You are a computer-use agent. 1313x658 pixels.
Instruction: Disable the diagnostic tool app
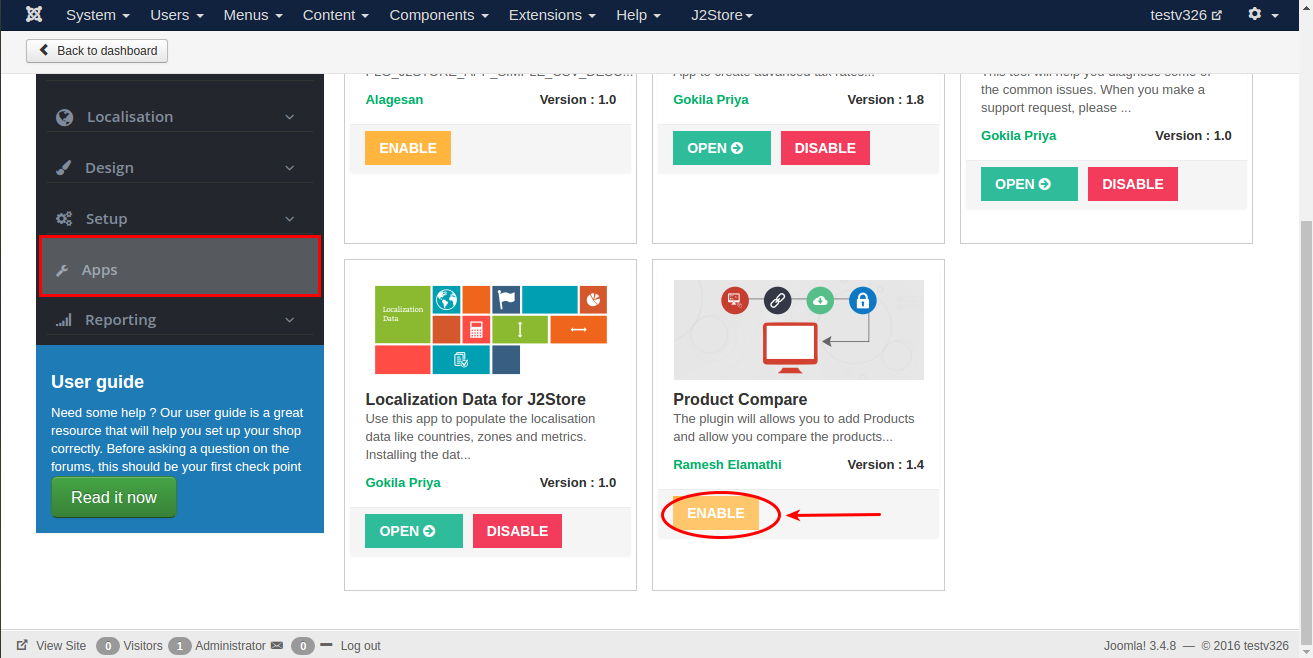click(1133, 184)
